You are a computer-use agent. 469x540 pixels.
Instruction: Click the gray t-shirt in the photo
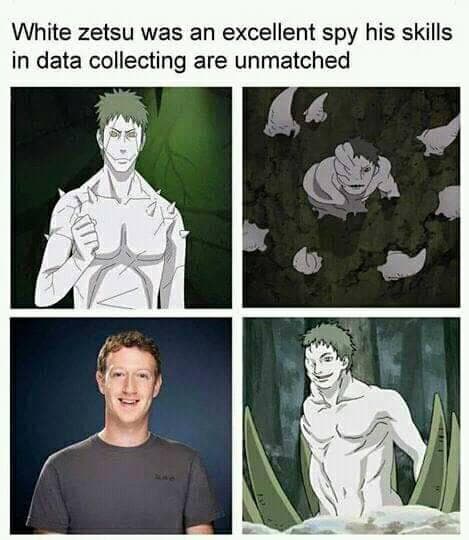click(124, 484)
